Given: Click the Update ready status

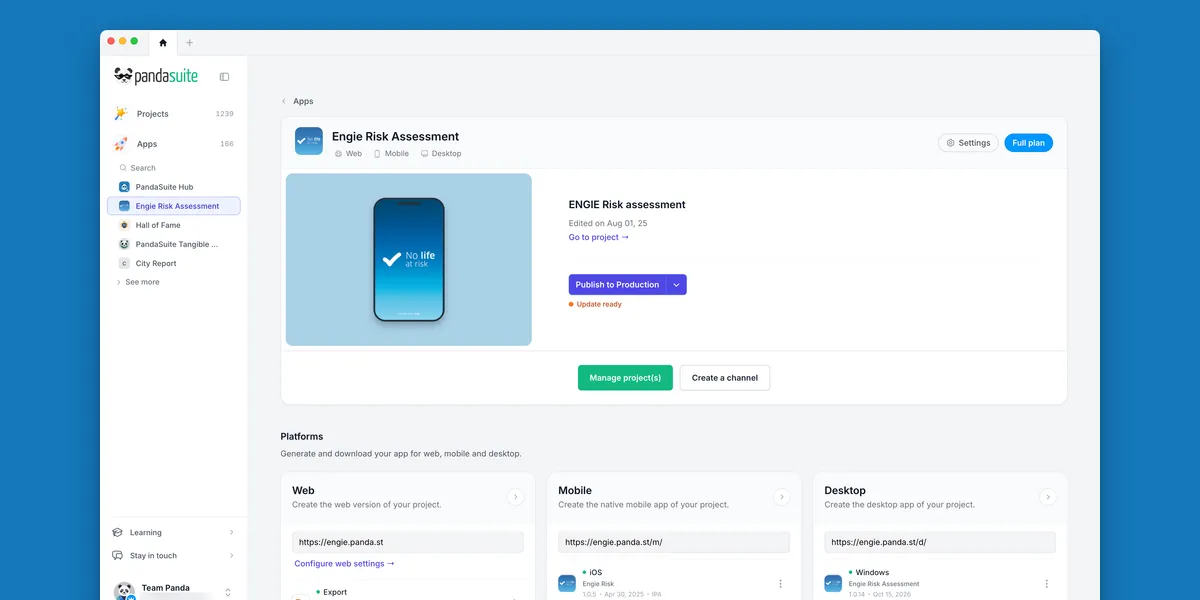Looking at the screenshot, I should [595, 304].
